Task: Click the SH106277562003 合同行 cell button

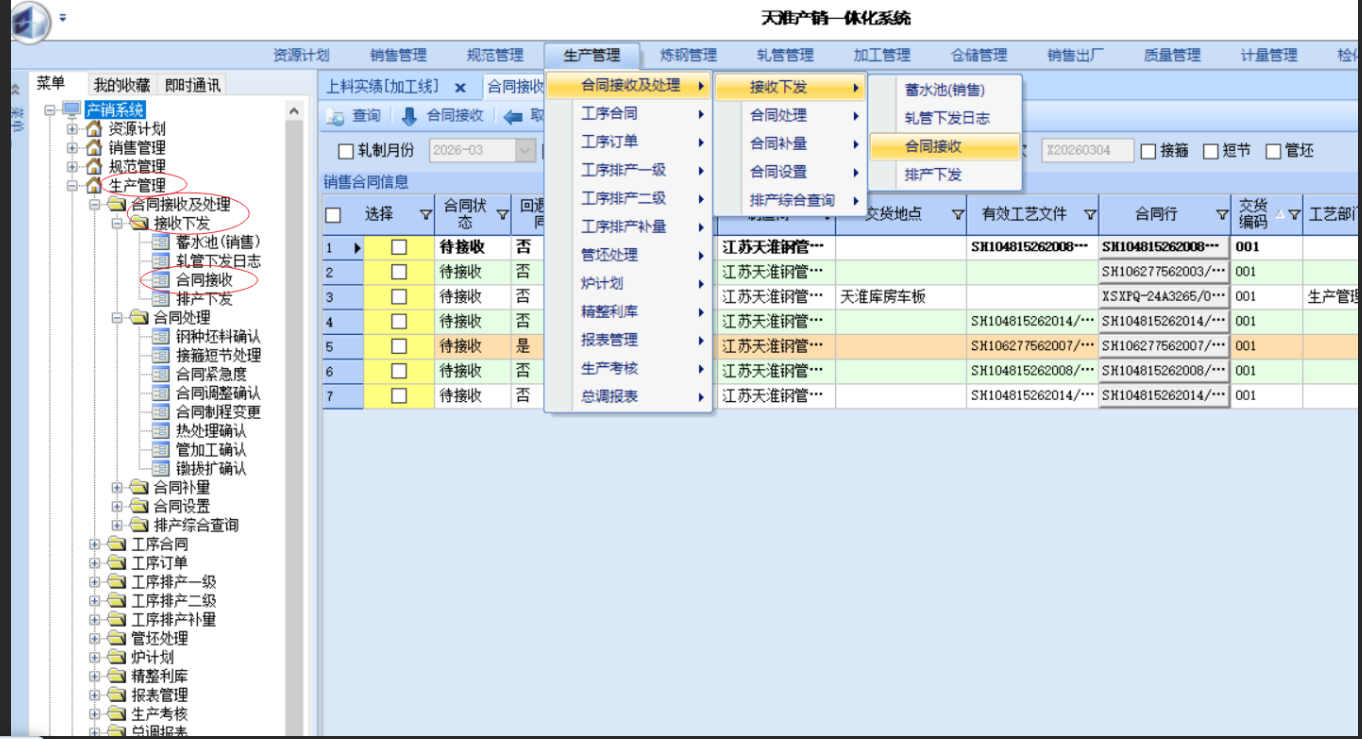Action: (x=1163, y=272)
